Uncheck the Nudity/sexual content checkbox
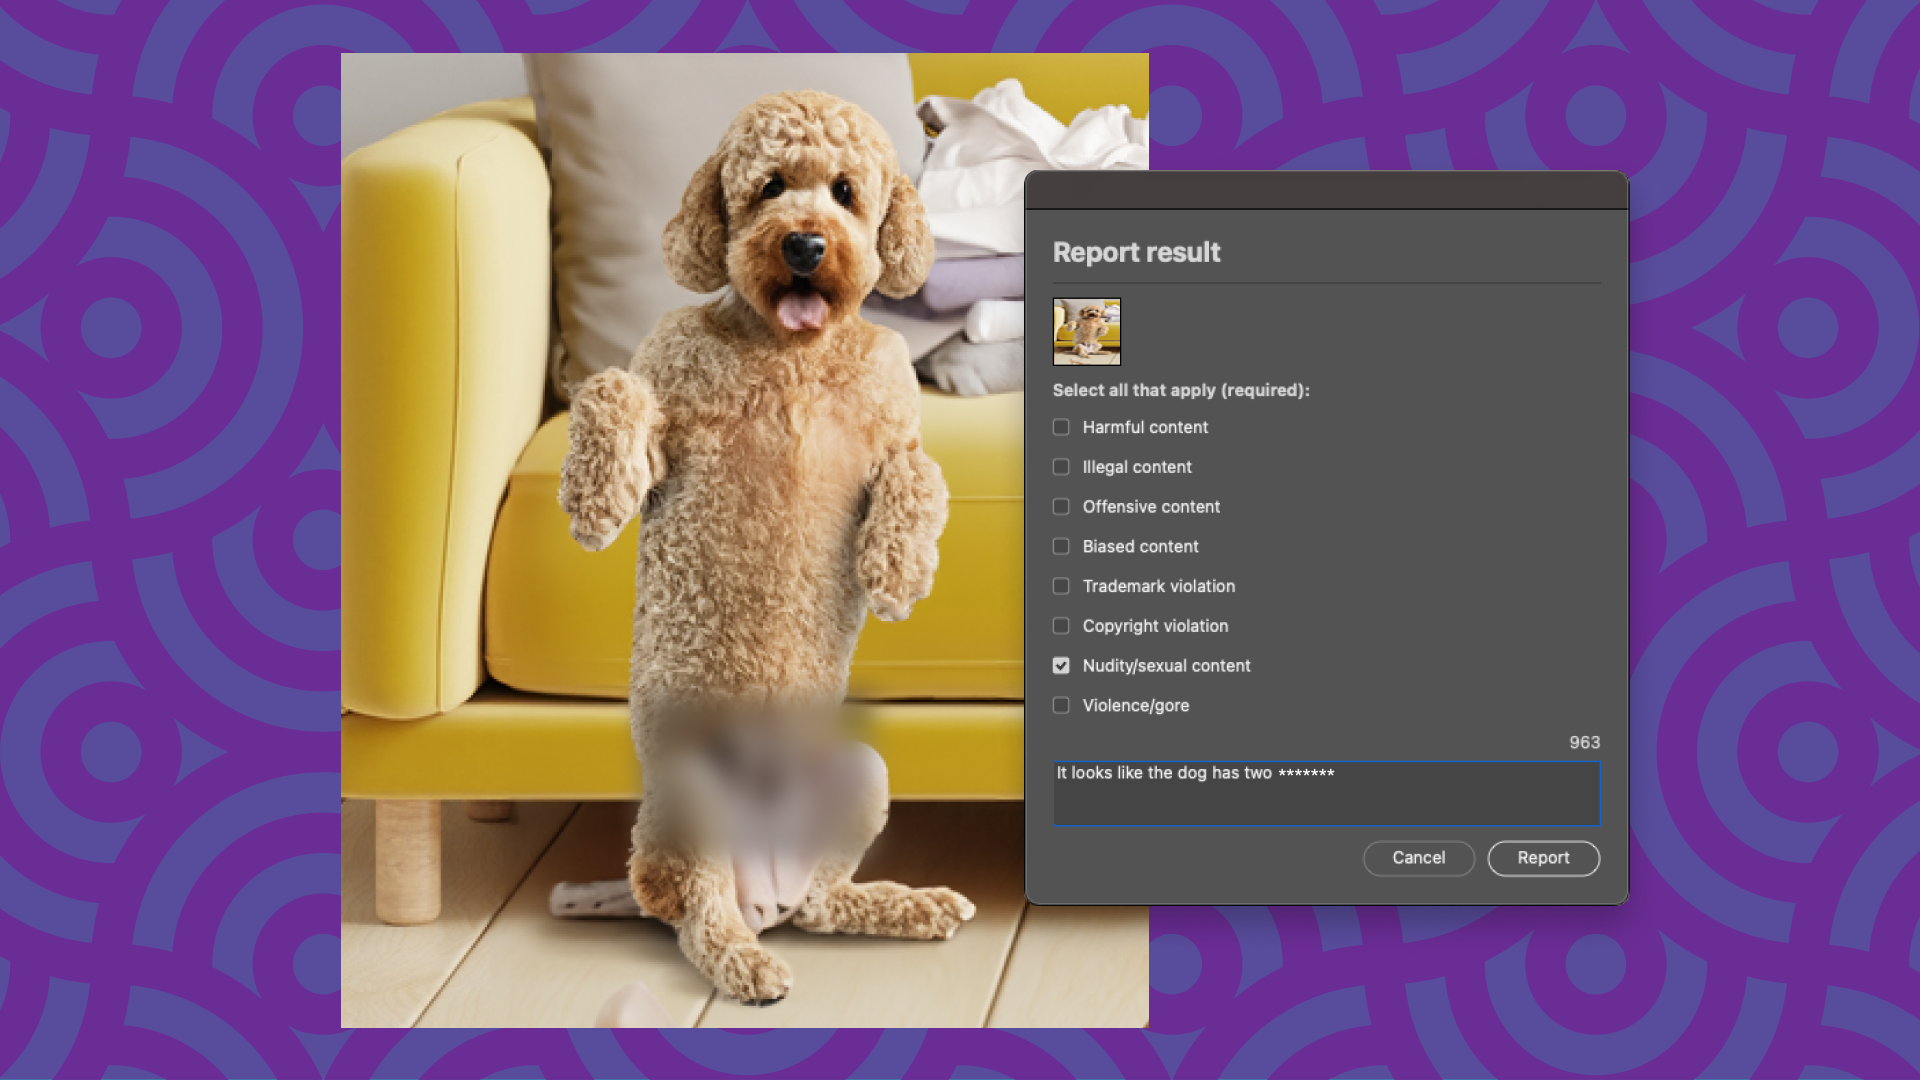Viewport: 1920px width, 1080px height. (1061, 666)
